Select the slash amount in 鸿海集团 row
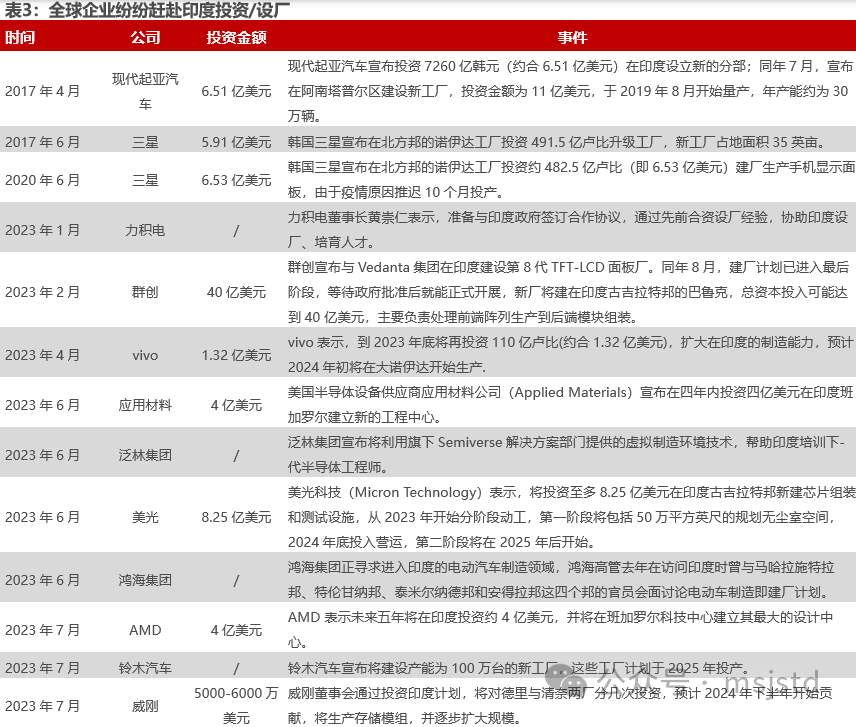The height and width of the screenshot is (727, 856). tap(236, 580)
